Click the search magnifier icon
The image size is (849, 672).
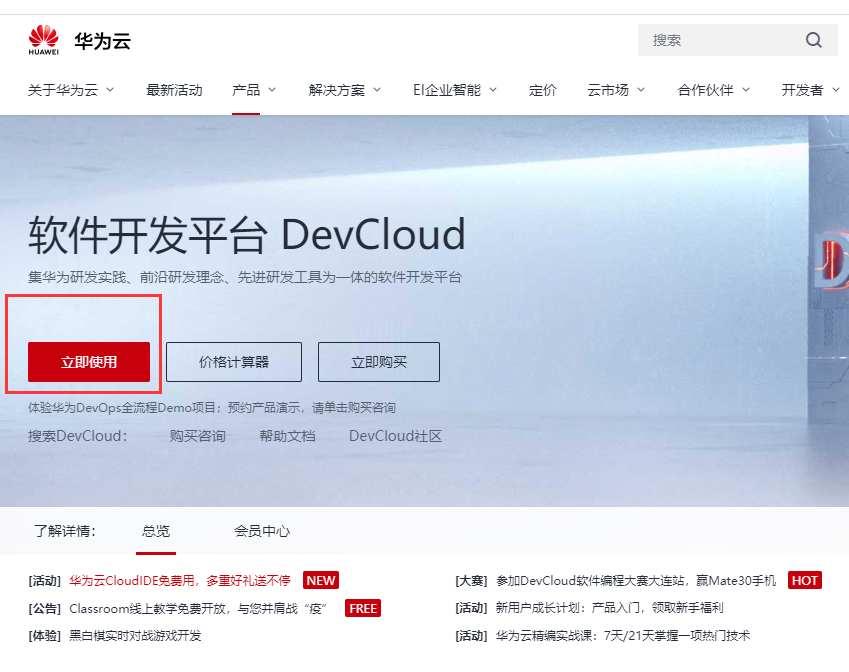click(x=813, y=40)
